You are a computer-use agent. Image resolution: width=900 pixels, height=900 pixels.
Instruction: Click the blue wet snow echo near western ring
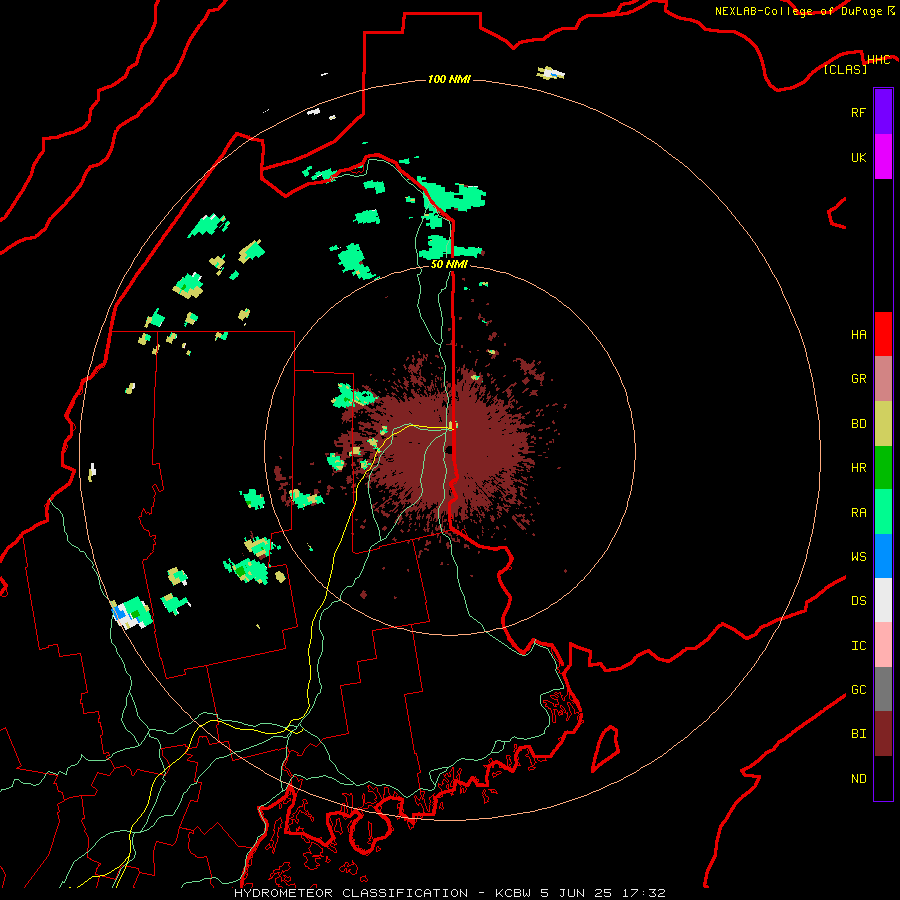(119, 612)
